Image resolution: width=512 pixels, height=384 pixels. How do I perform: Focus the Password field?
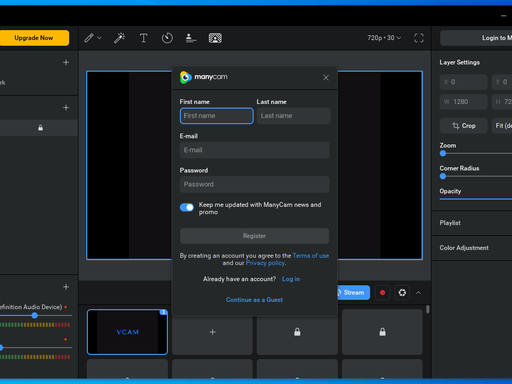click(x=255, y=184)
